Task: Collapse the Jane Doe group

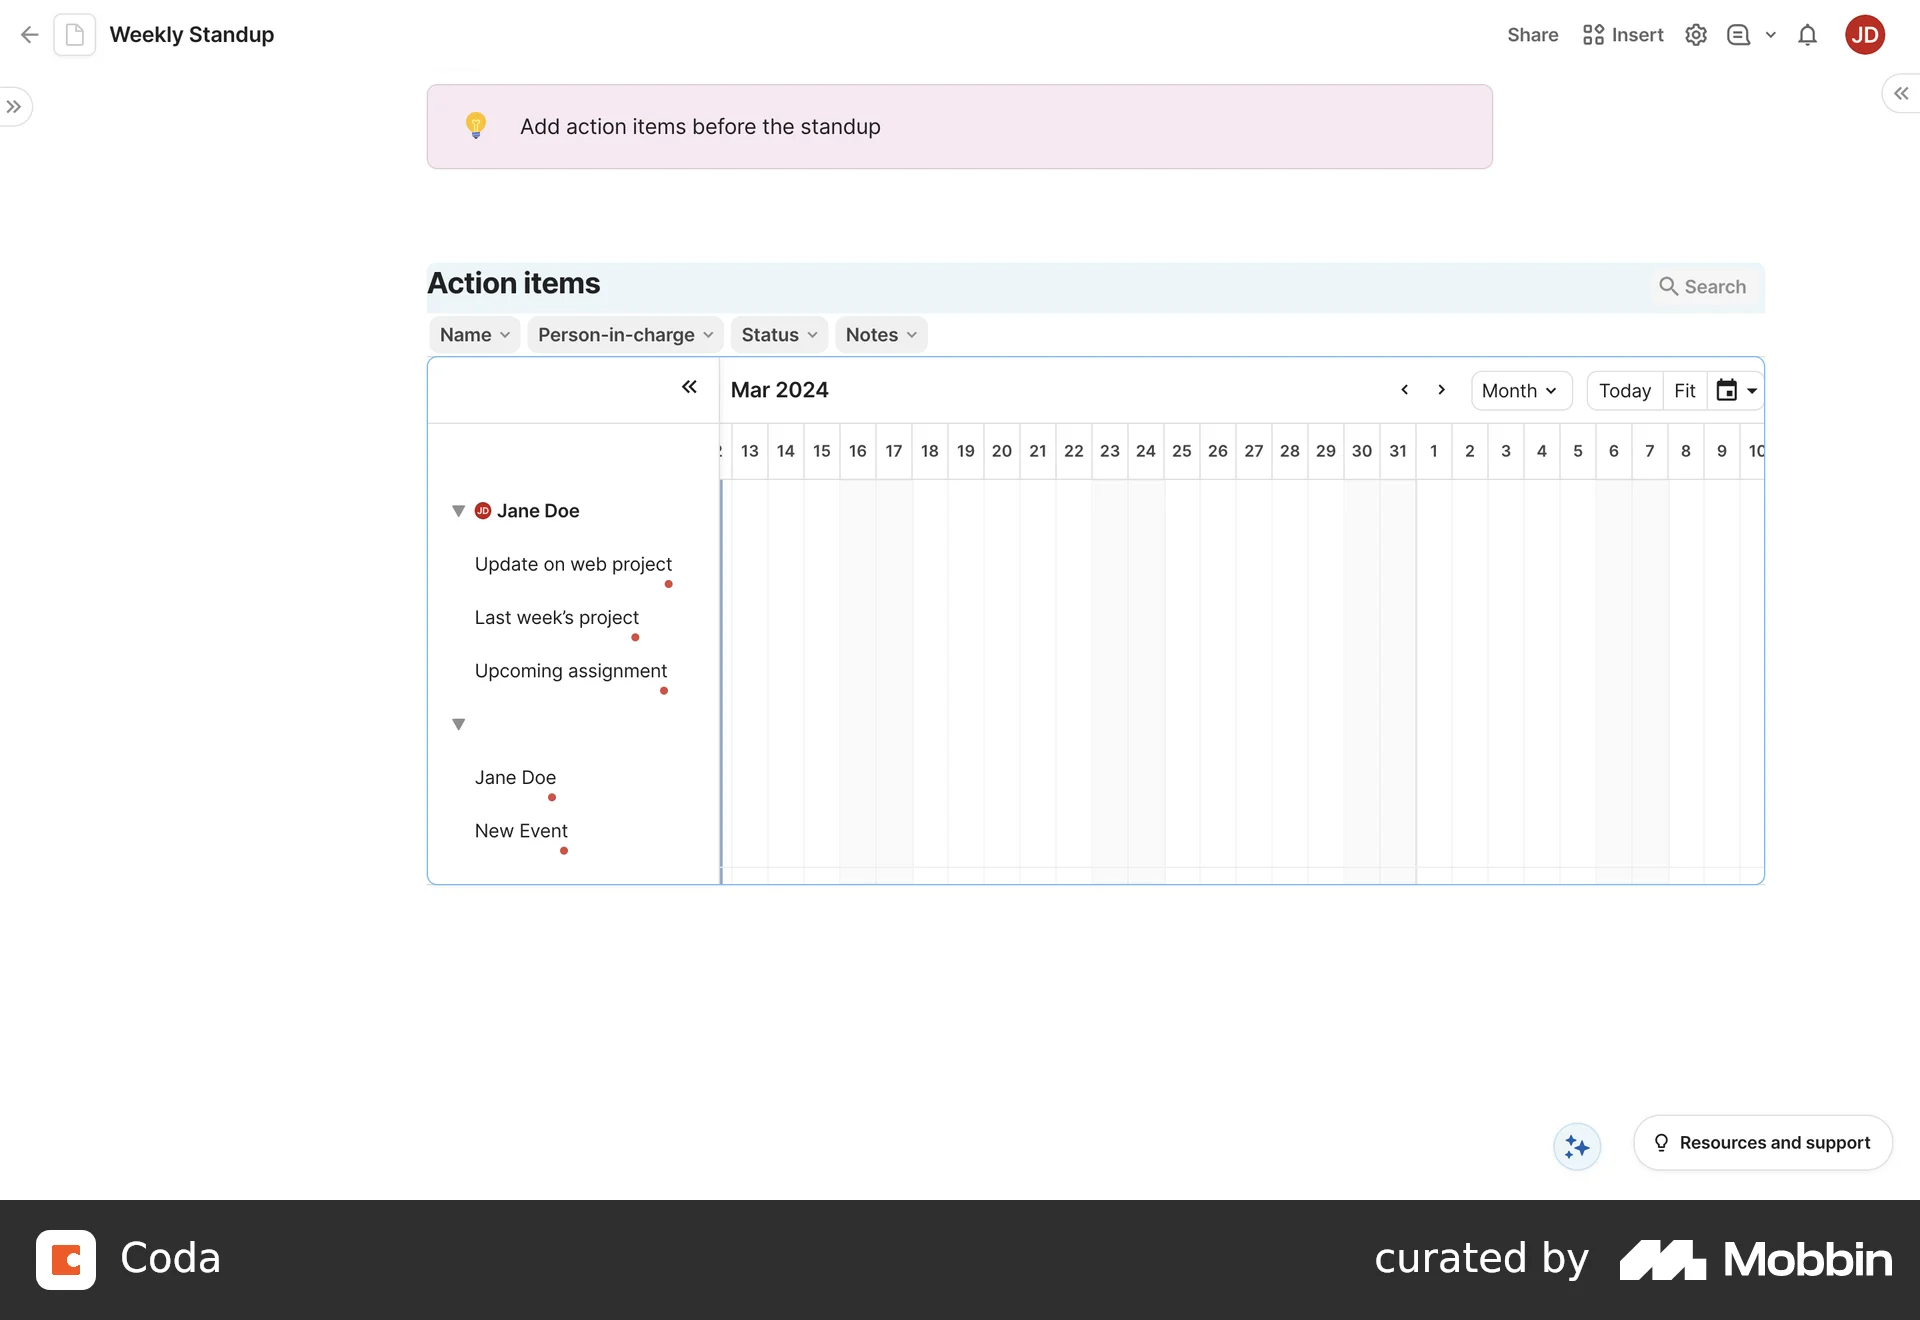Action: click(458, 511)
